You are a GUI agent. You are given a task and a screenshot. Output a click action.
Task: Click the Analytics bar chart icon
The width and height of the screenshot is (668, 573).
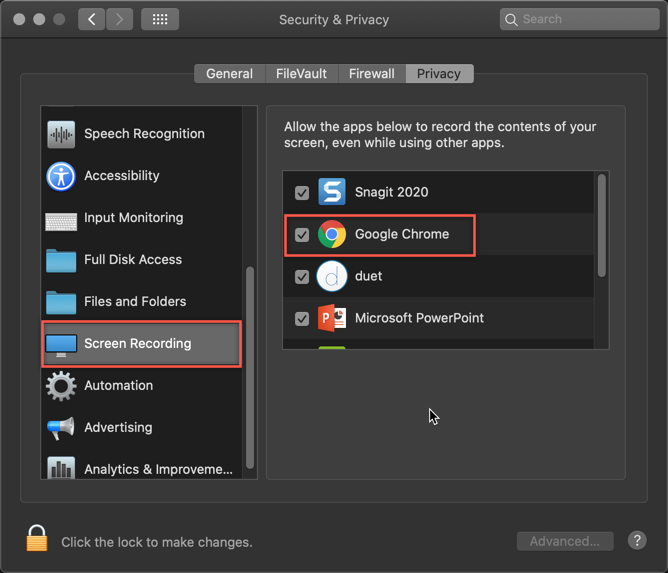pyautogui.click(x=61, y=468)
